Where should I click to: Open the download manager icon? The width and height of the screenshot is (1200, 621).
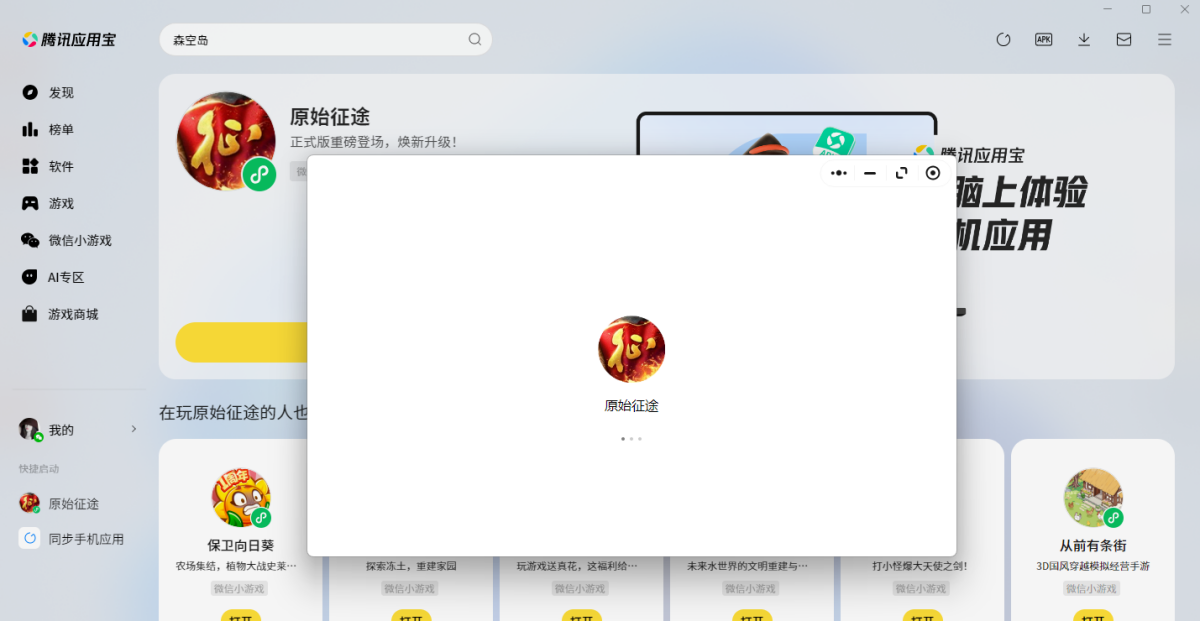pyautogui.click(x=1084, y=40)
